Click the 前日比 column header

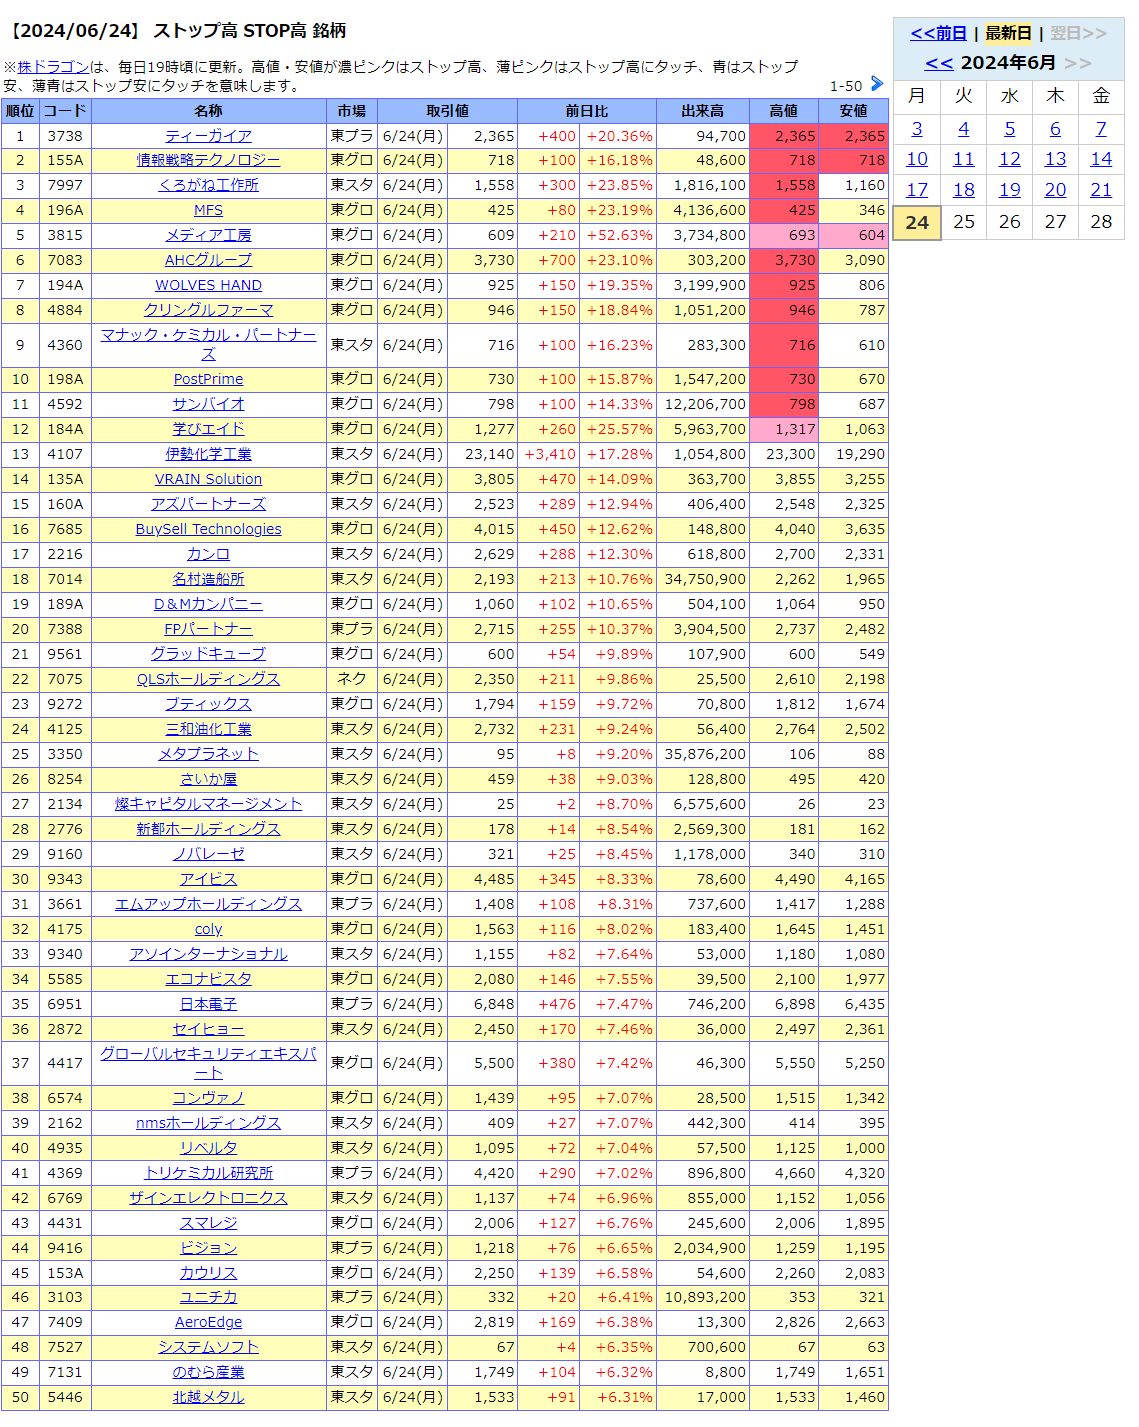pos(586,111)
